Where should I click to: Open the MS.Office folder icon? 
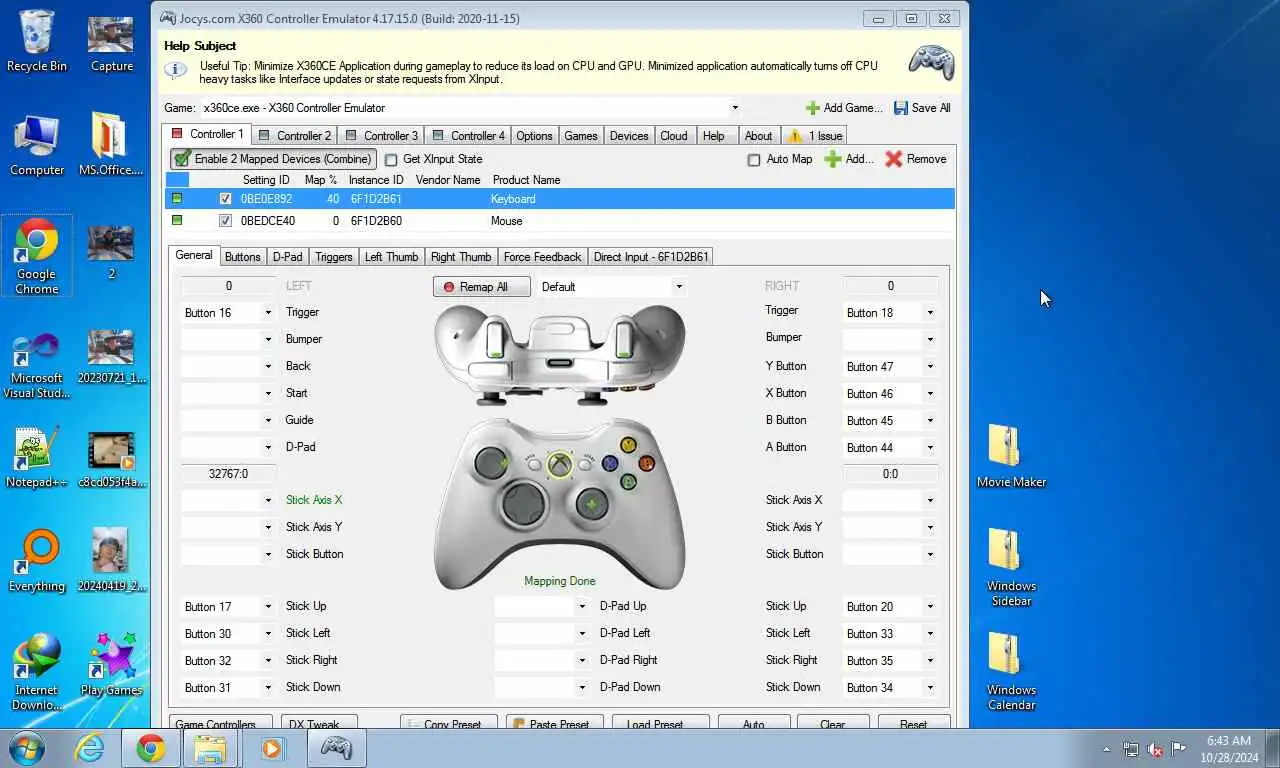(x=111, y=144)
